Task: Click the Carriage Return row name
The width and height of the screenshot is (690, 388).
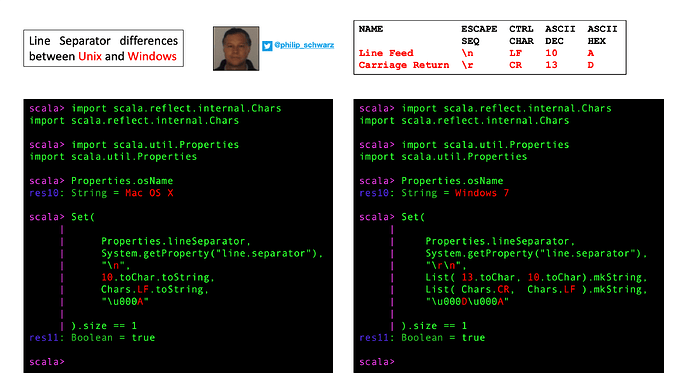Action: (404, 65)
